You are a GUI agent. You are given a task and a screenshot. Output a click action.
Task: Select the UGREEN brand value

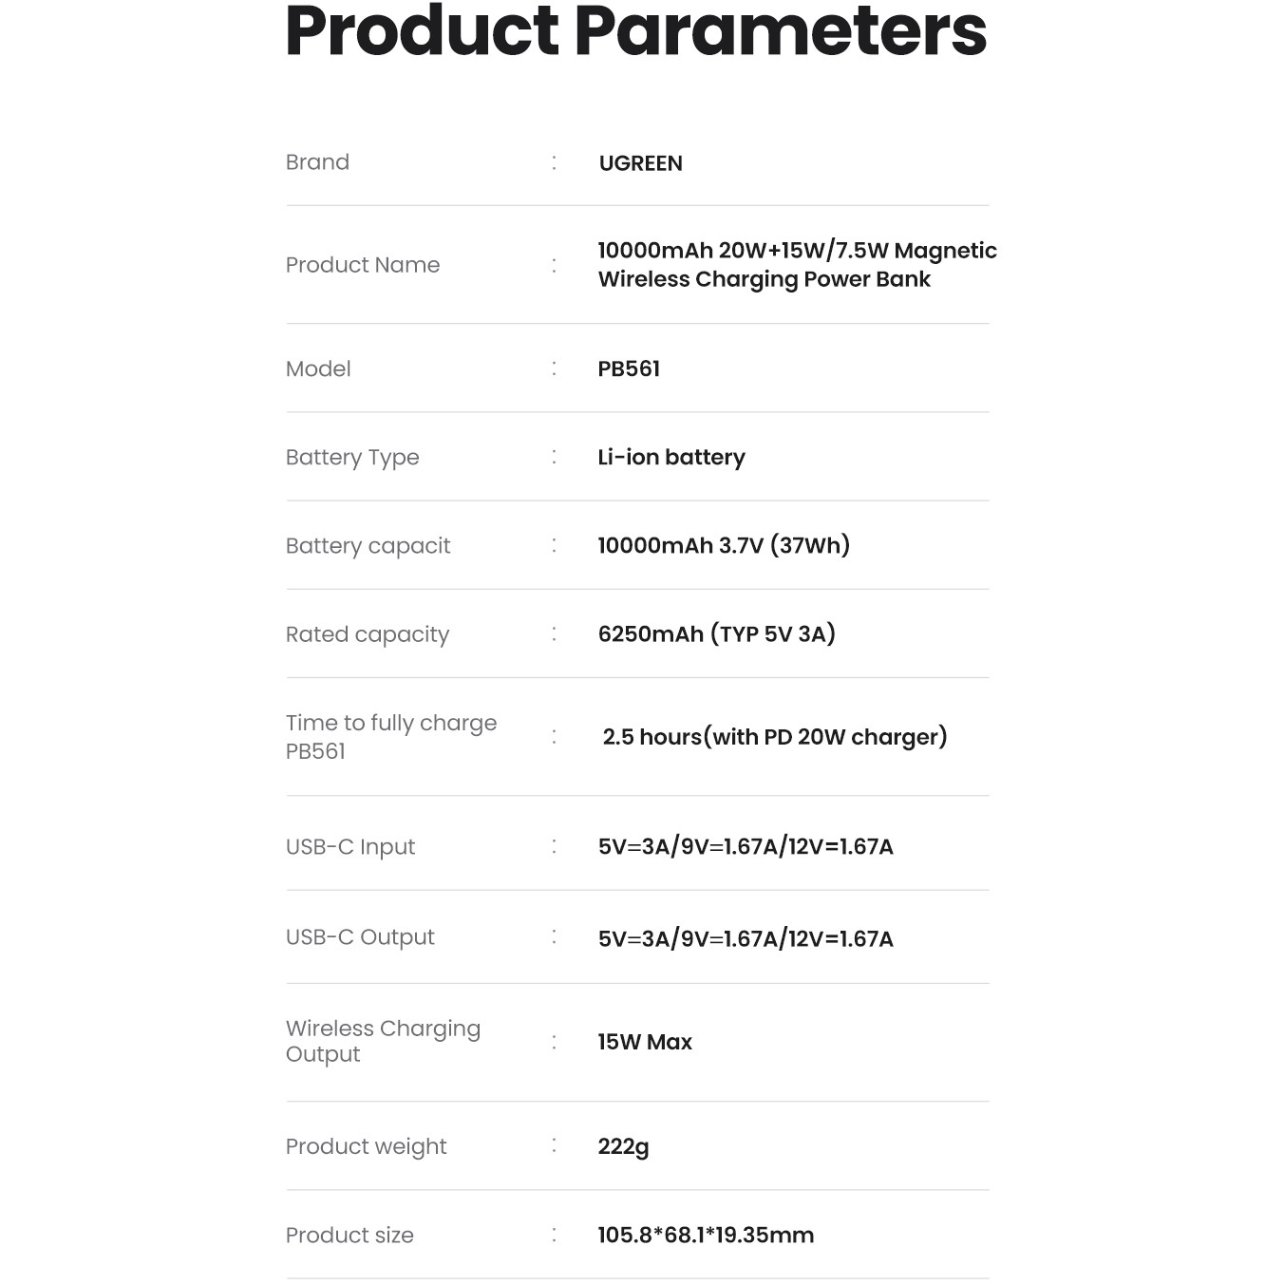pyautogui.click(x=640, y=163)
